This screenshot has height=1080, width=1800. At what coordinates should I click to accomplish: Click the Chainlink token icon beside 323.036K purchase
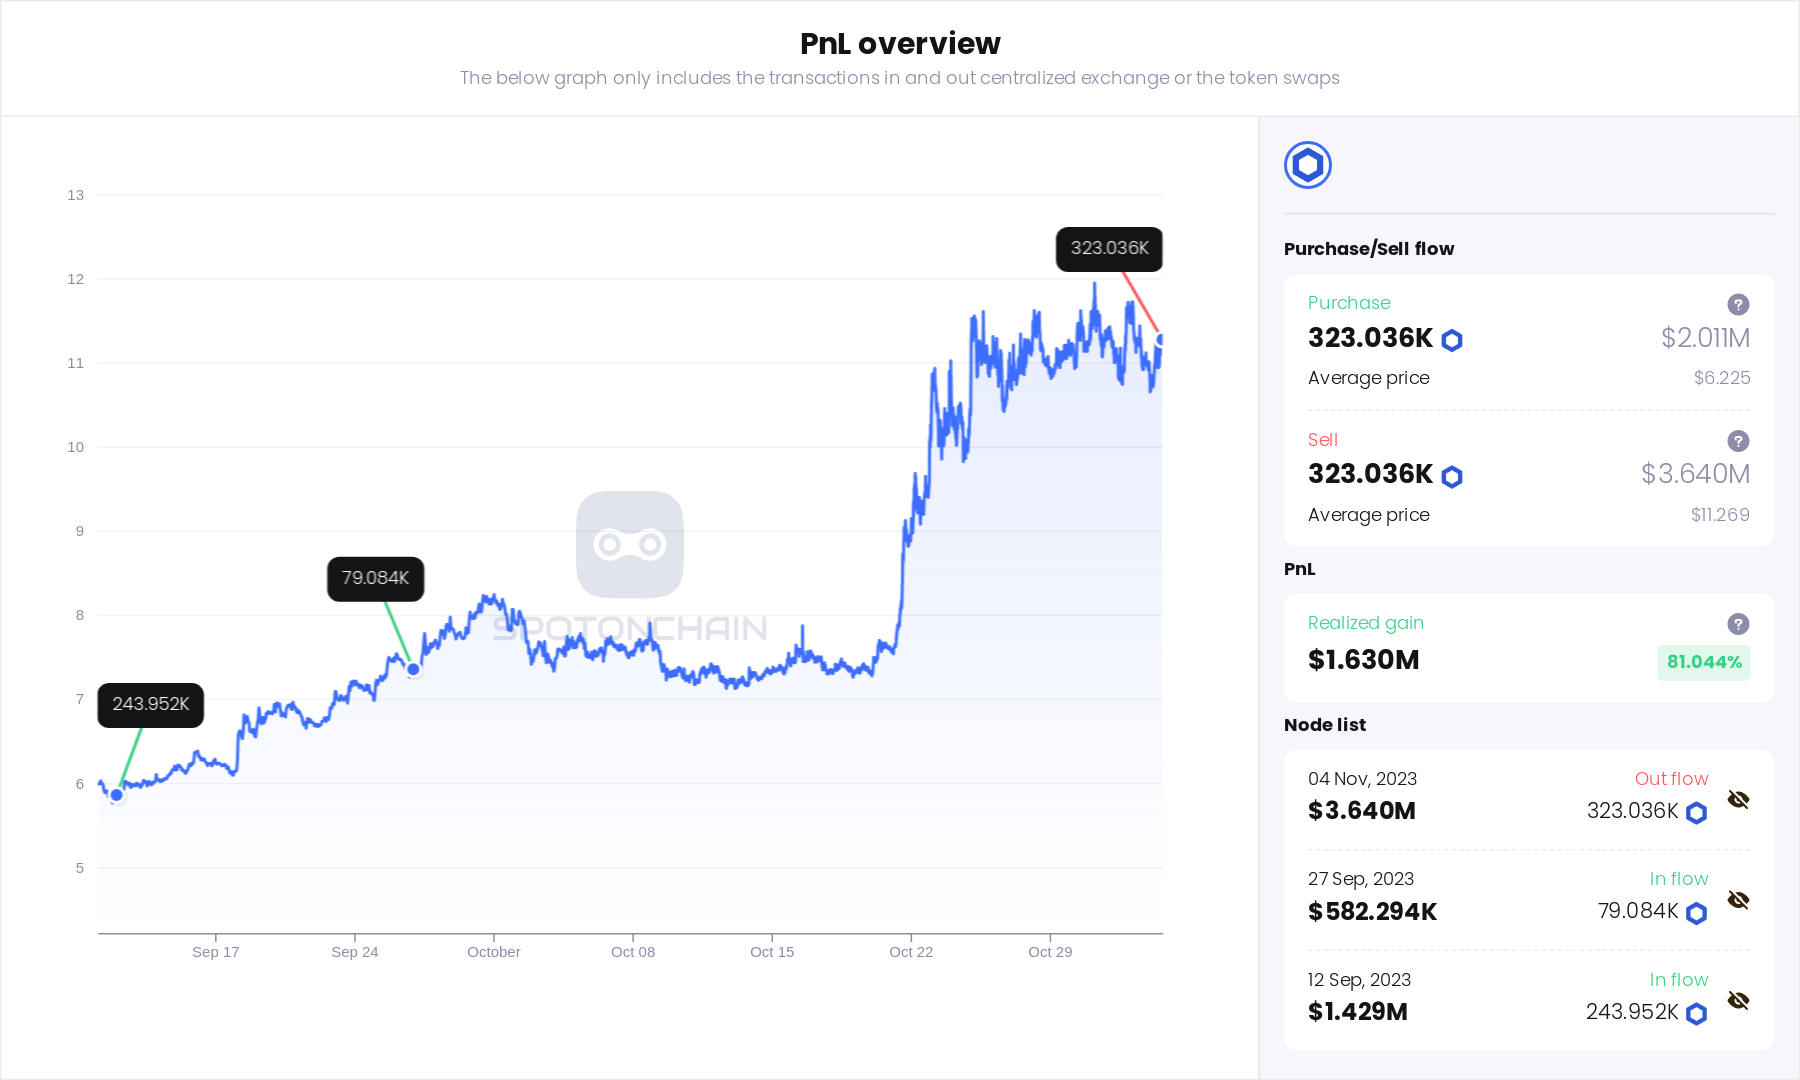coord(1452,339)
